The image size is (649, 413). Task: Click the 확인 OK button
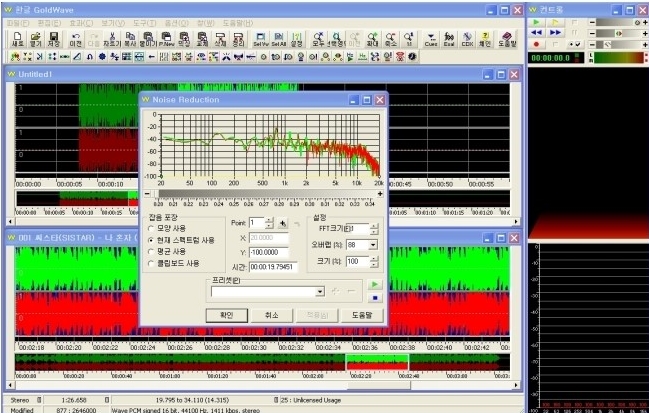tap(226, 315)
